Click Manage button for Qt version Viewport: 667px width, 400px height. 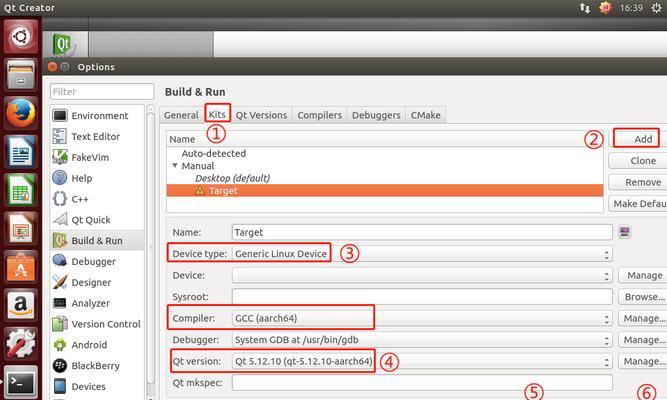(643, 361)
